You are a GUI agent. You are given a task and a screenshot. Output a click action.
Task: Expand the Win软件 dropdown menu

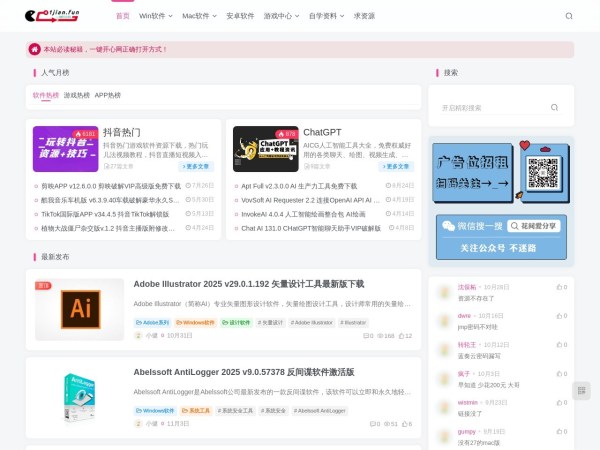click(x=156, y=16)
